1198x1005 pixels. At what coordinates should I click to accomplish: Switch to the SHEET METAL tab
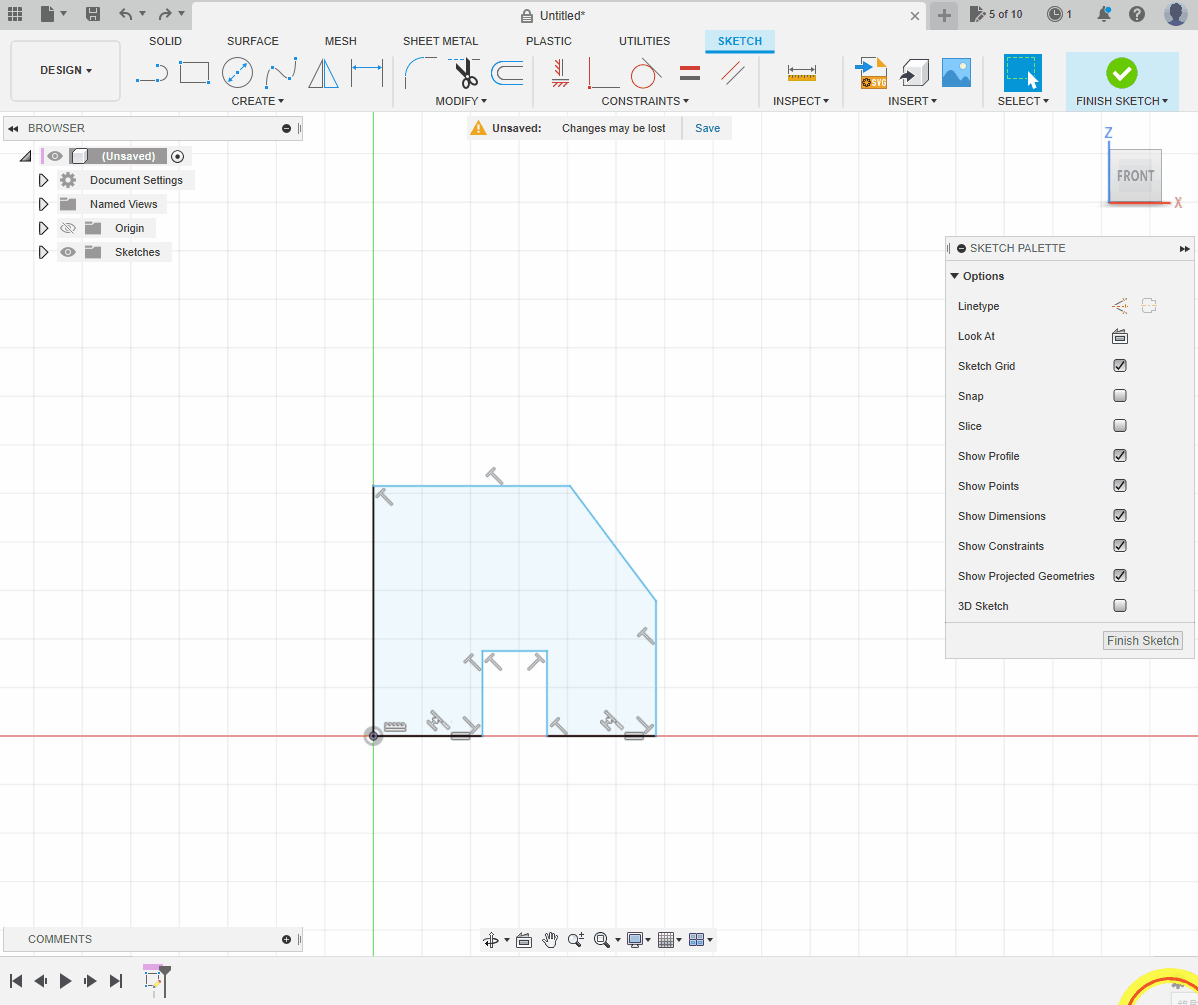tap(440, 41)
